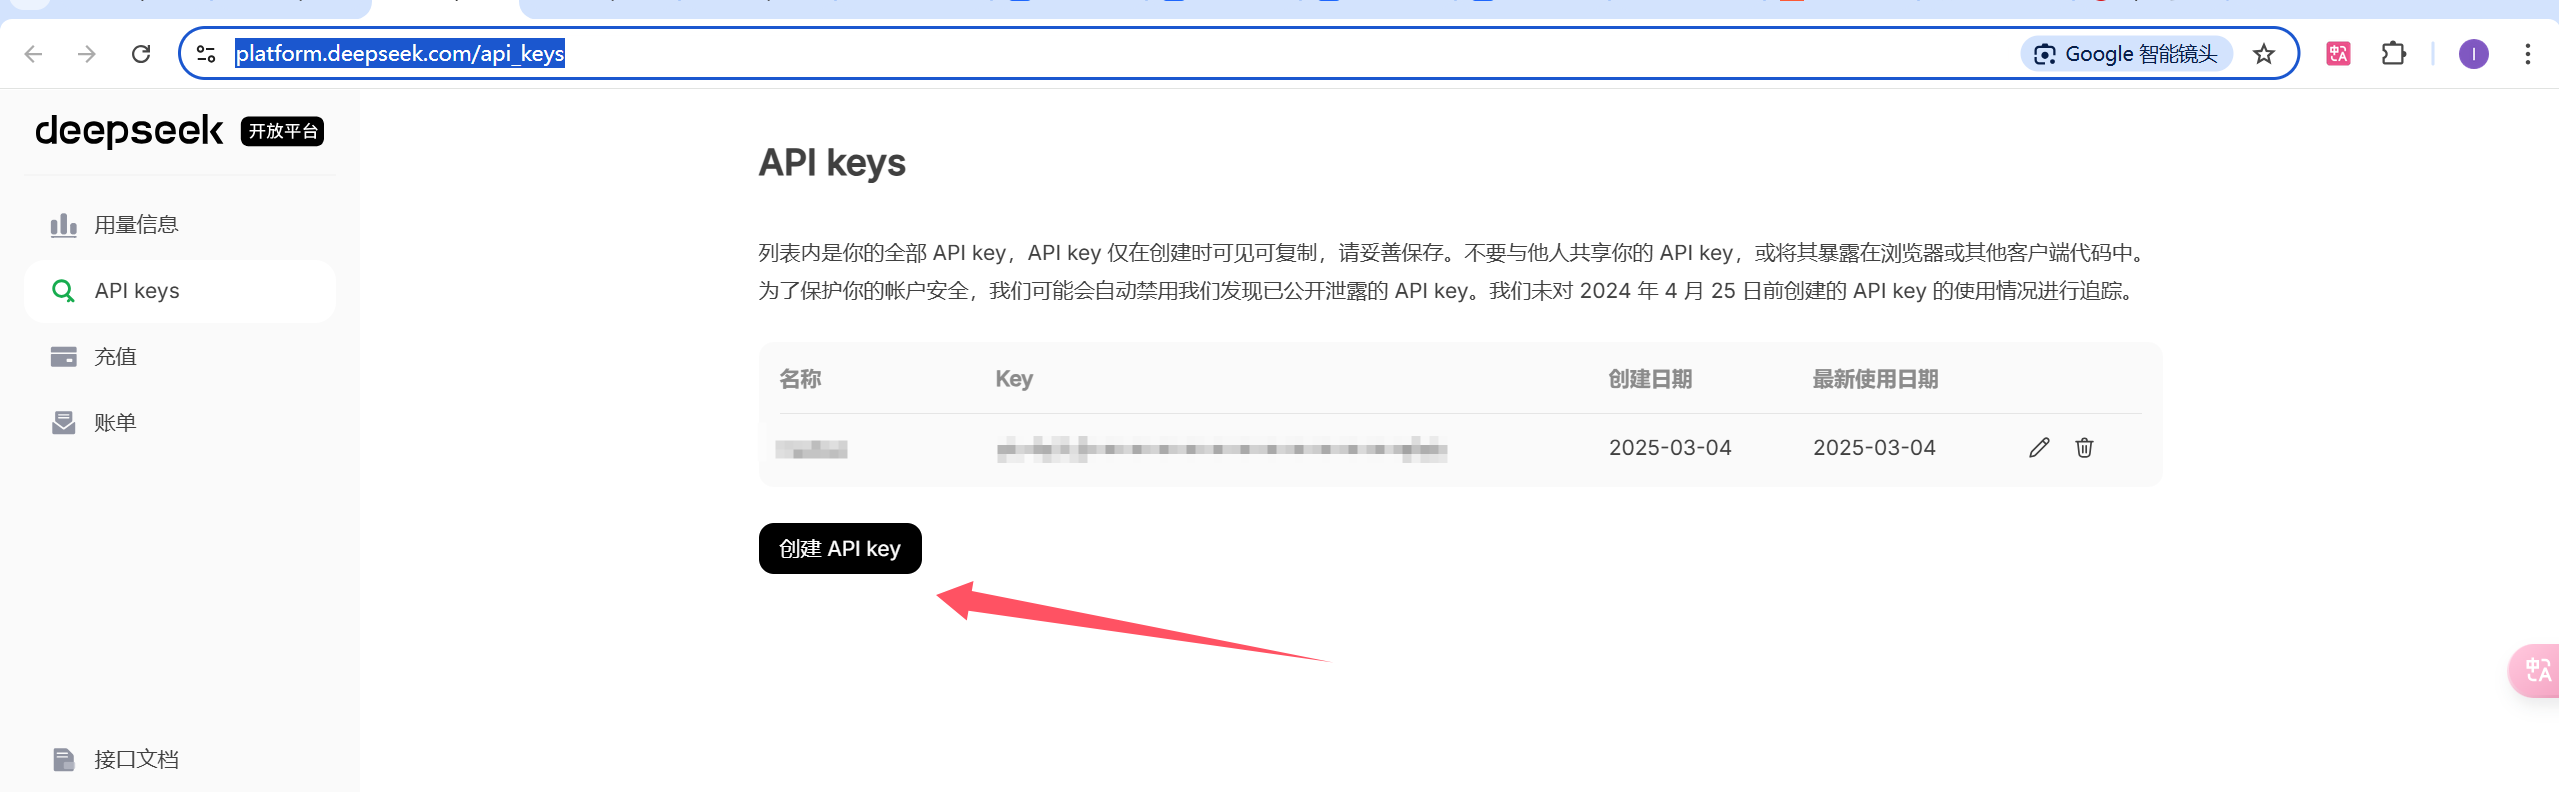Screen dimensions: 2559x792
Task: Open 用量信息 in the sidebar
Action: [x=180, y=225]
